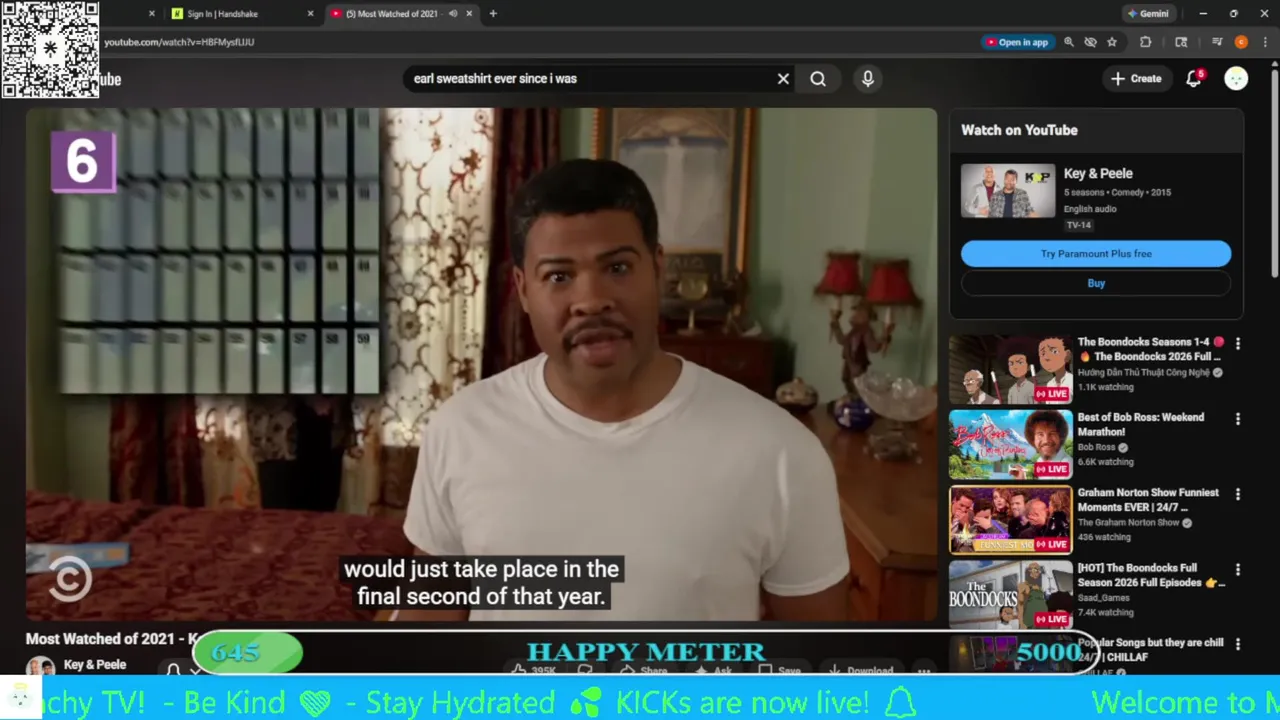Bookmark this page with the star icon
1280x720 pixels.
pos(1111,42)
